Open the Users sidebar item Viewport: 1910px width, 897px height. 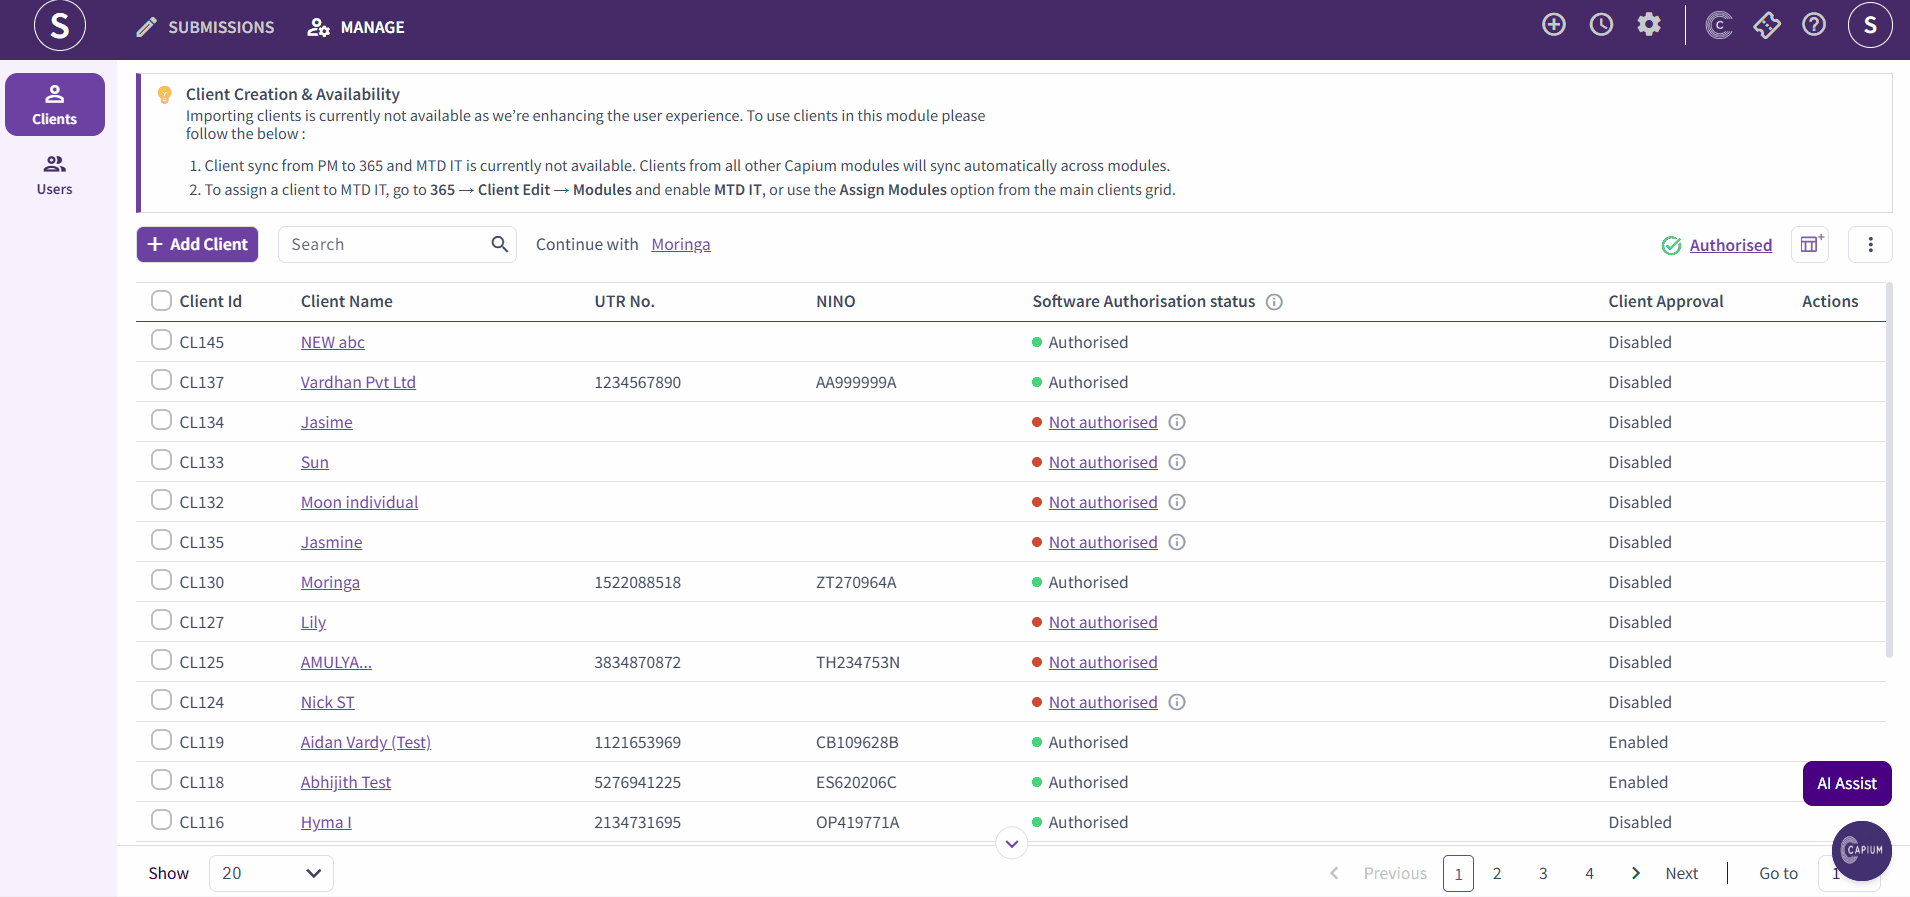tap(55, 175)
